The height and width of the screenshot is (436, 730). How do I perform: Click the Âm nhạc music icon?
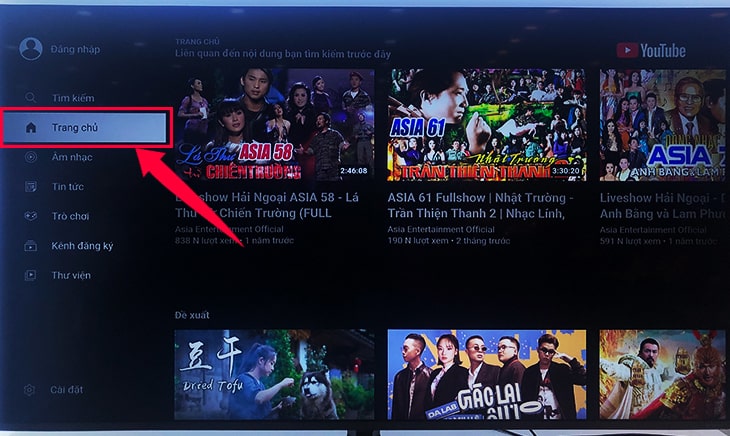[x=31, y=157]
